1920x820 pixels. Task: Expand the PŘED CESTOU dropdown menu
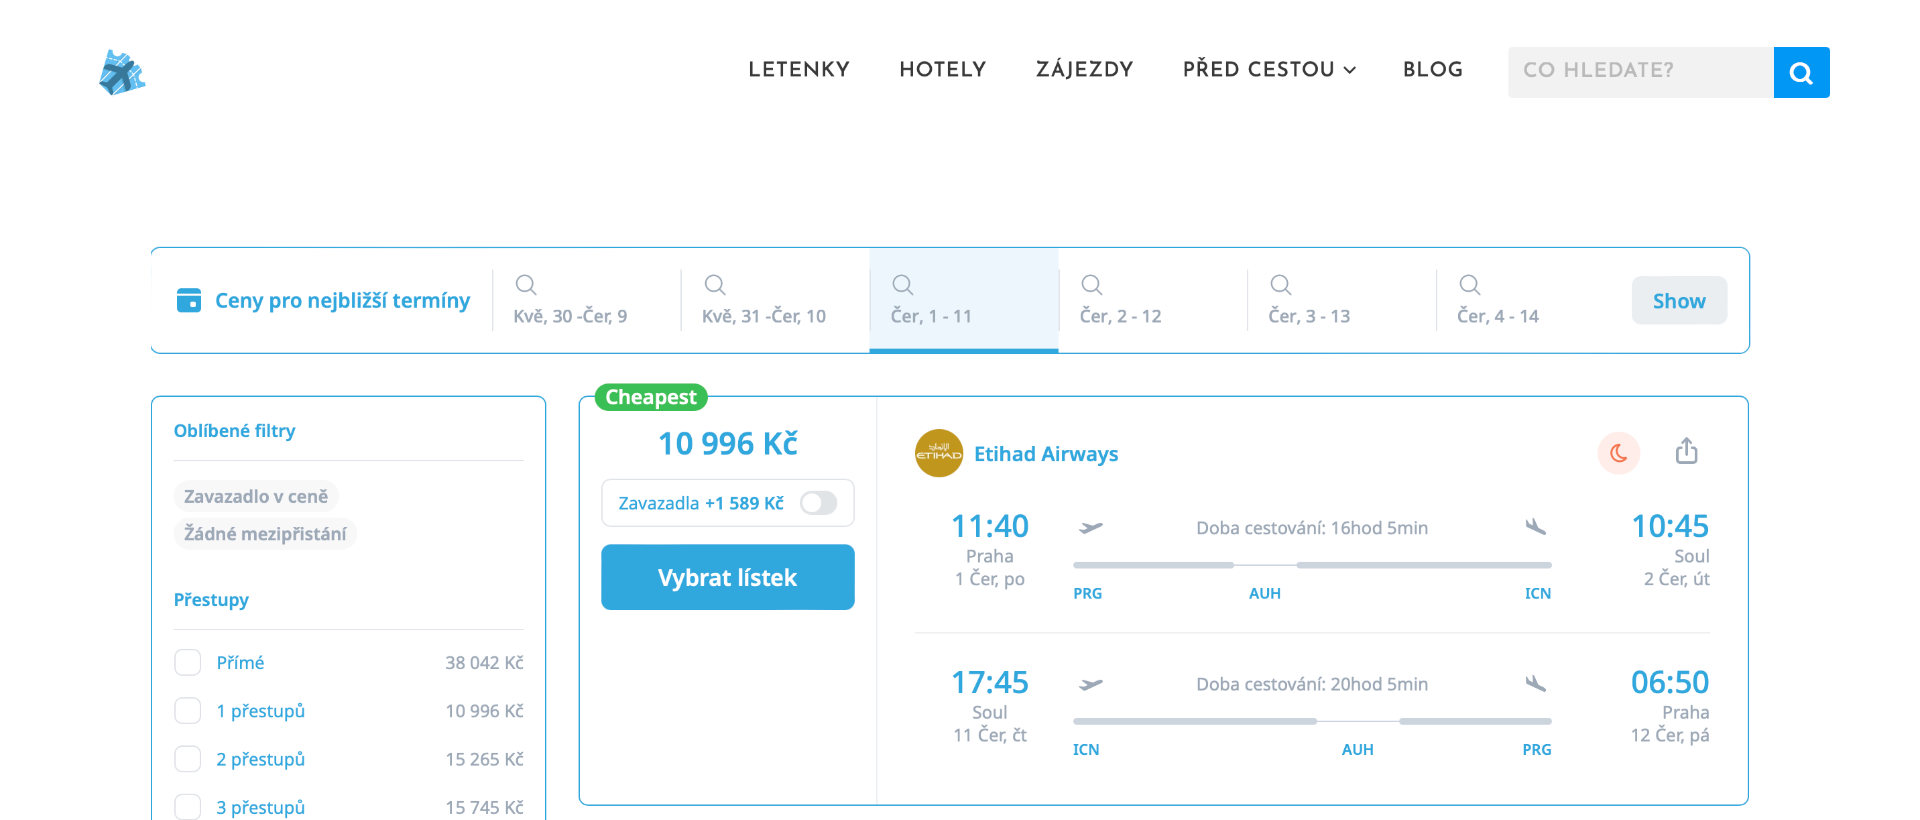(1269, 70)
